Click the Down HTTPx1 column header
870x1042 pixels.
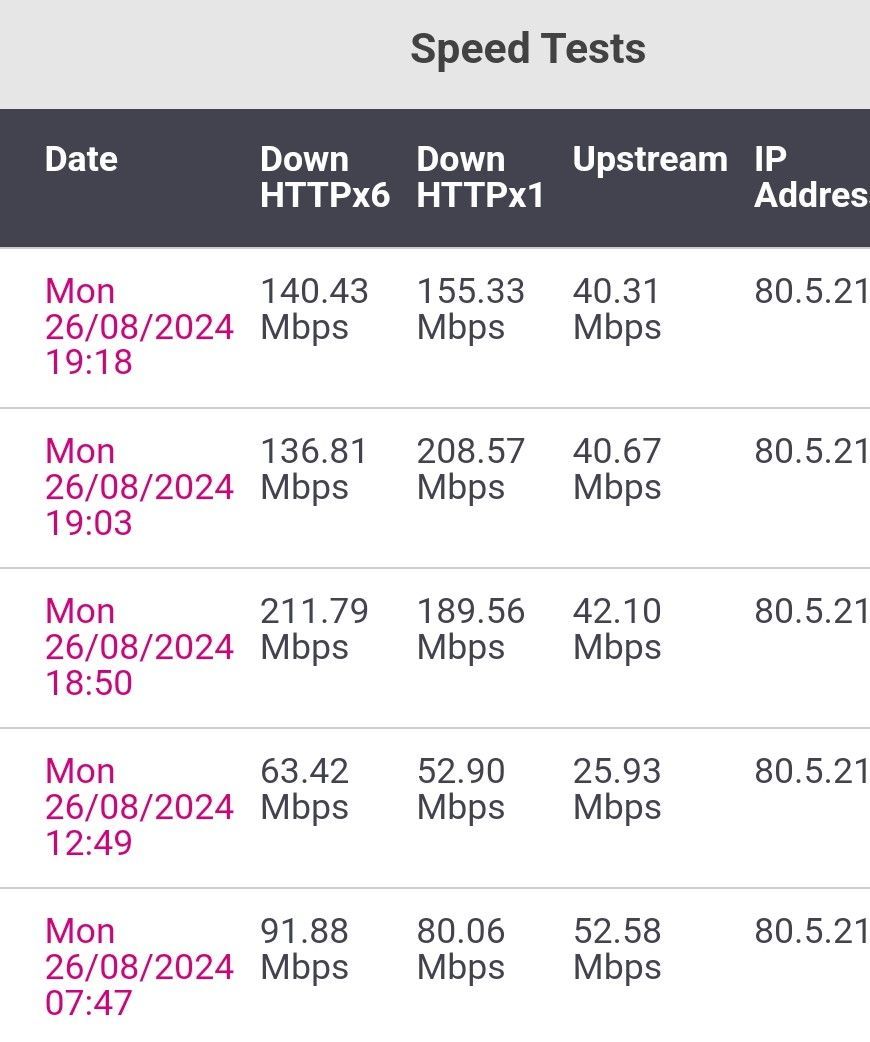tap(480, 177)
